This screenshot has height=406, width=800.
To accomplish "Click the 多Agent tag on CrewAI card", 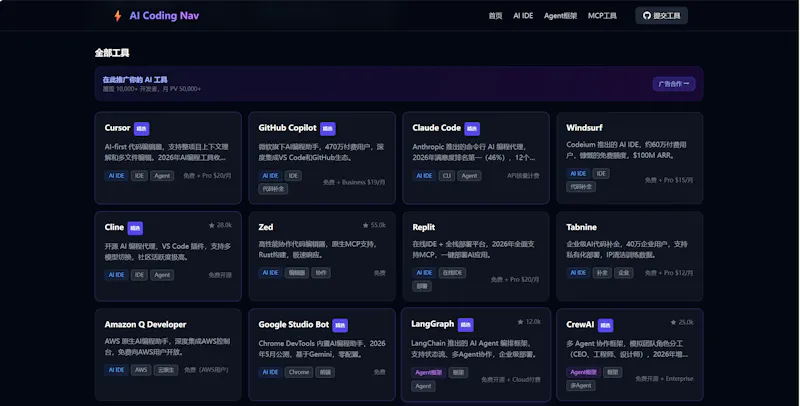I will click(581, 386).
